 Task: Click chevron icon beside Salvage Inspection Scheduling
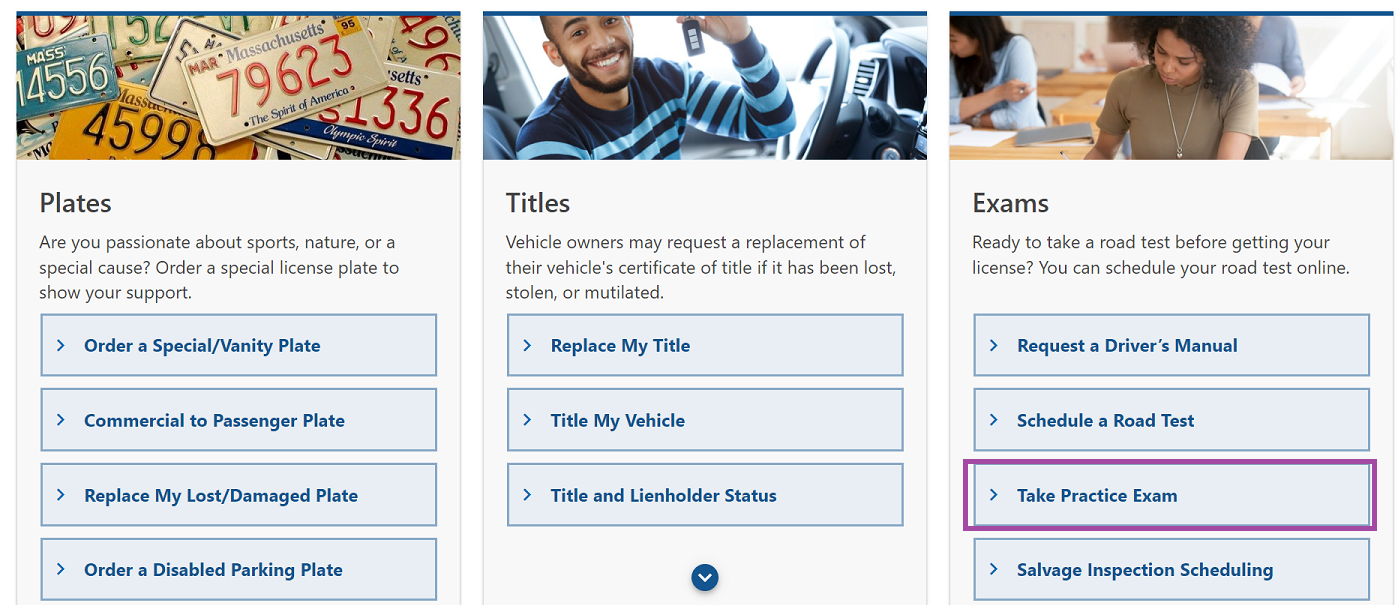pos(994,569)
